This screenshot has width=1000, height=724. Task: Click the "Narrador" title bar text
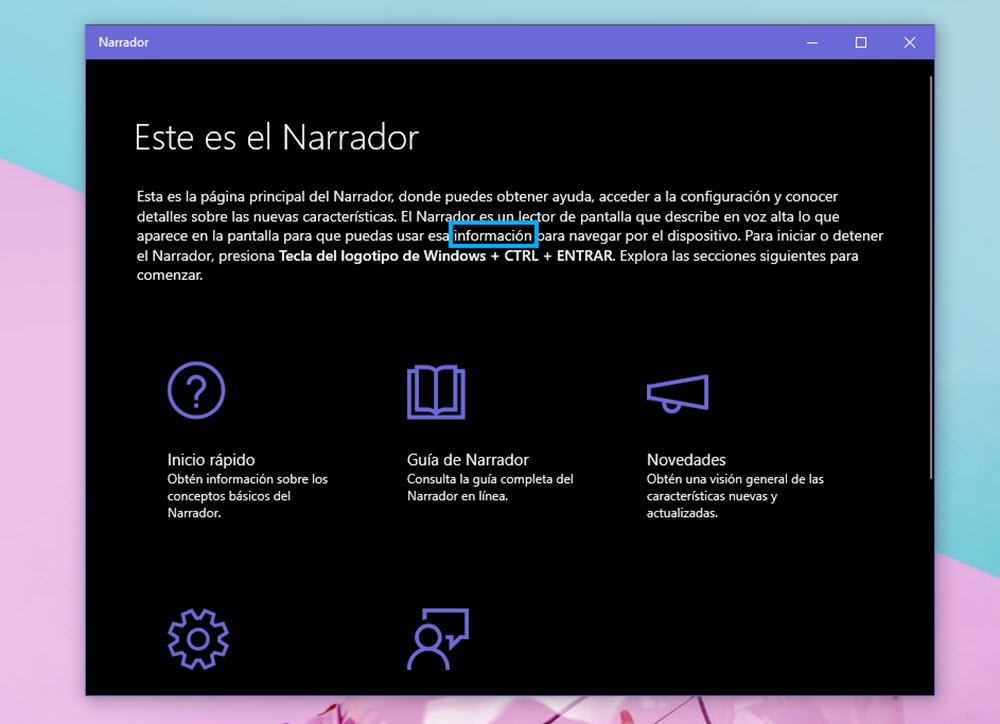[124, 43]
